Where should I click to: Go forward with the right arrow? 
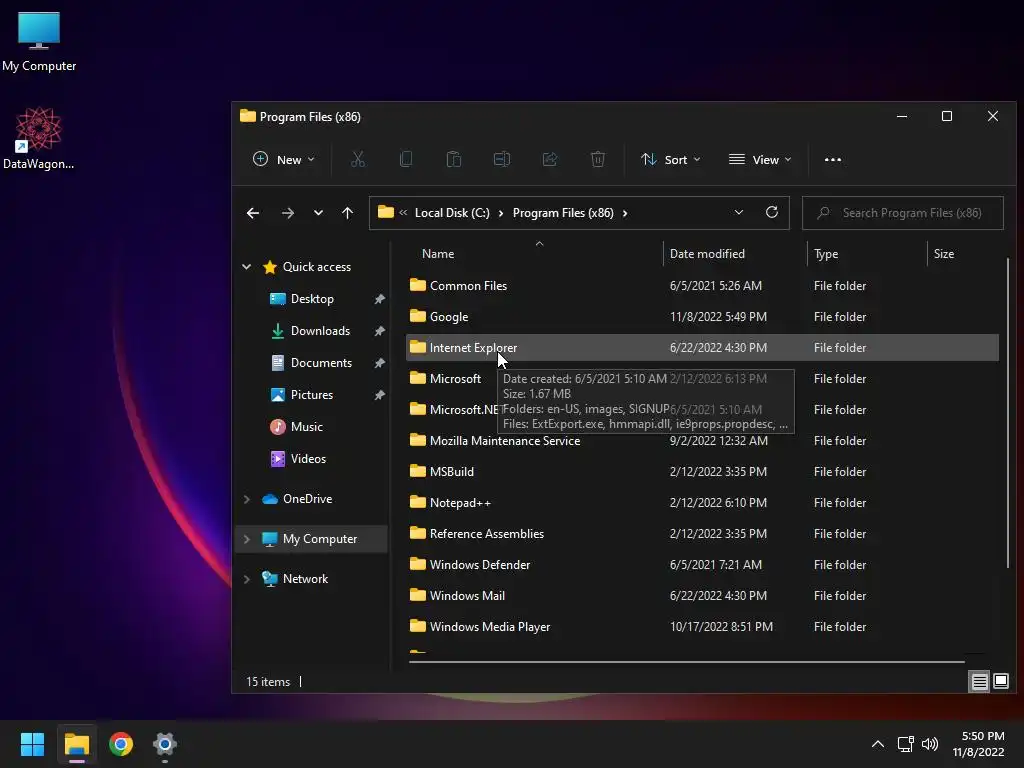(x=287, y=213)
